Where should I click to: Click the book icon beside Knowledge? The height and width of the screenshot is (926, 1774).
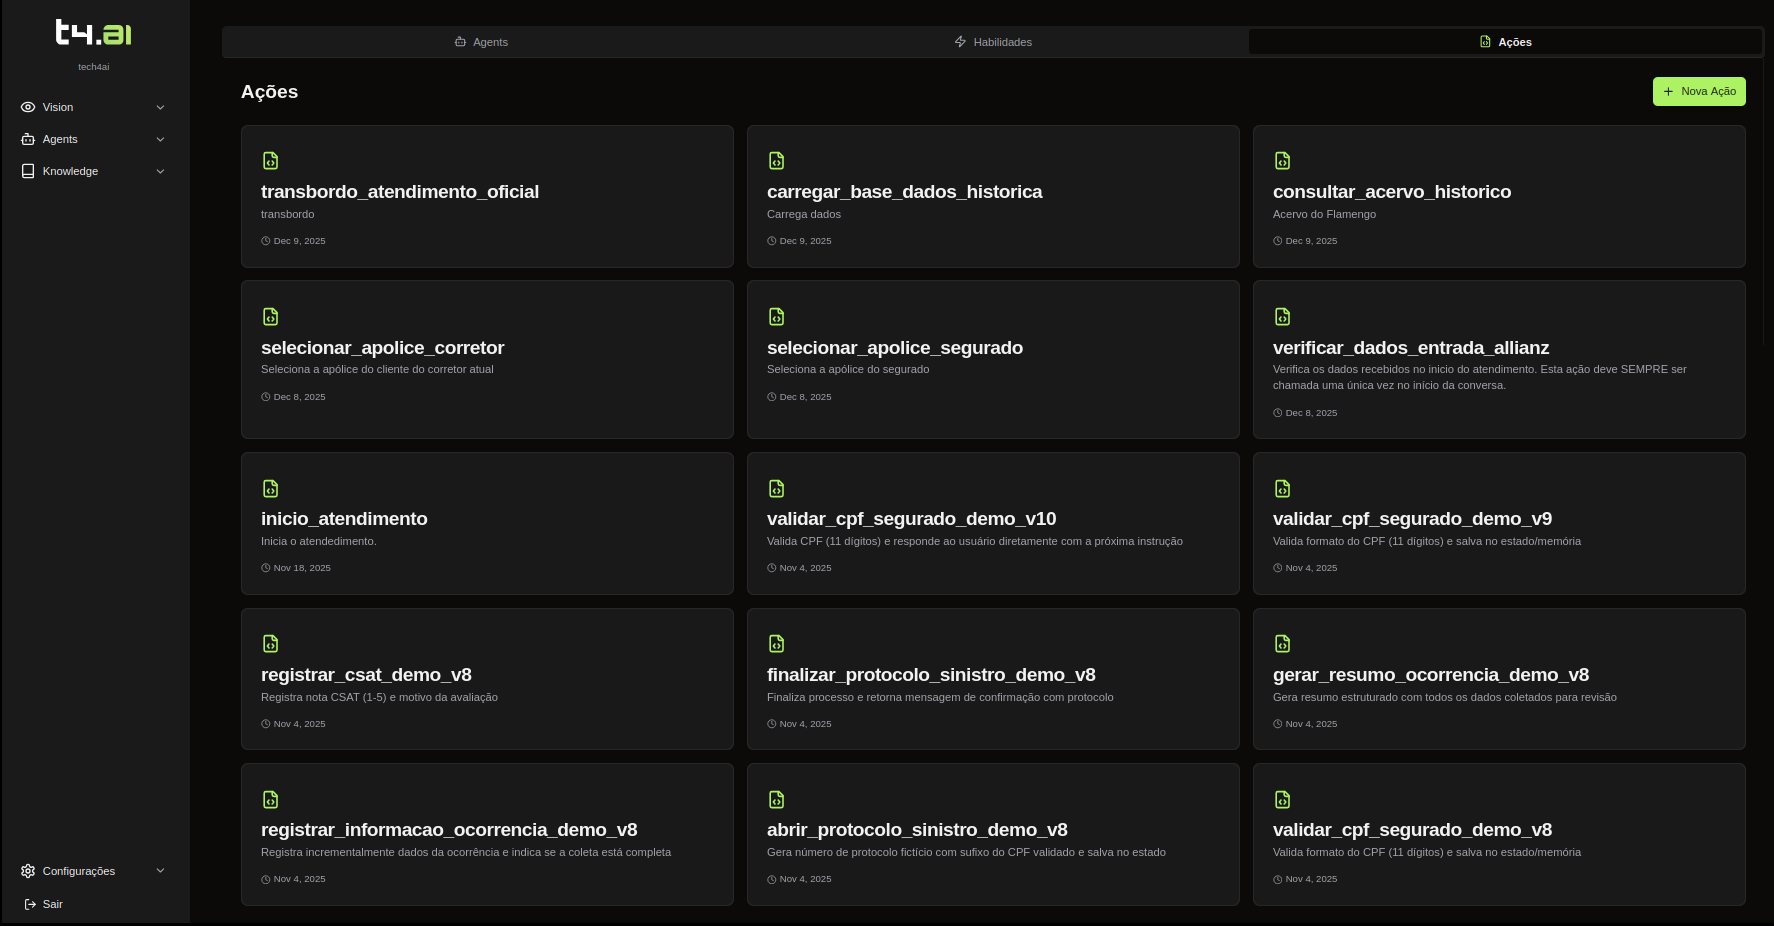[28, 171]
